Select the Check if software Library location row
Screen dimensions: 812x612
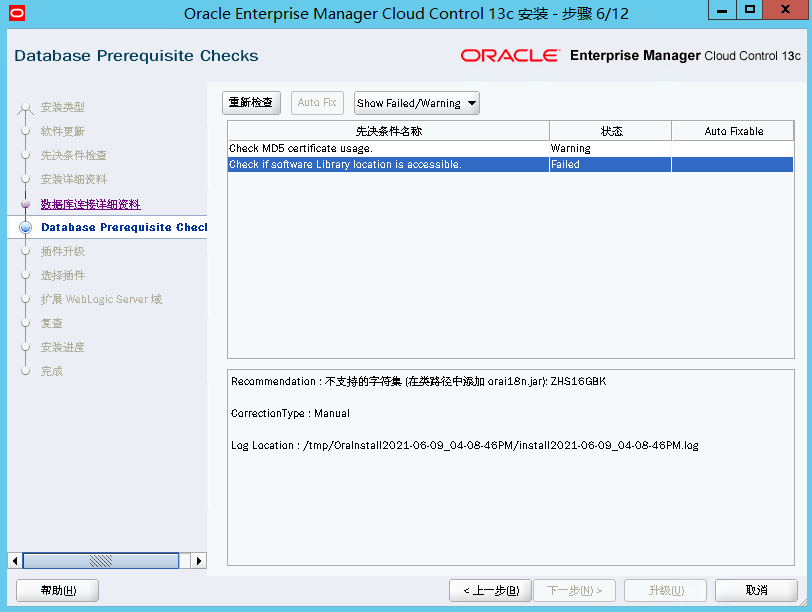[x=510, y=165]
